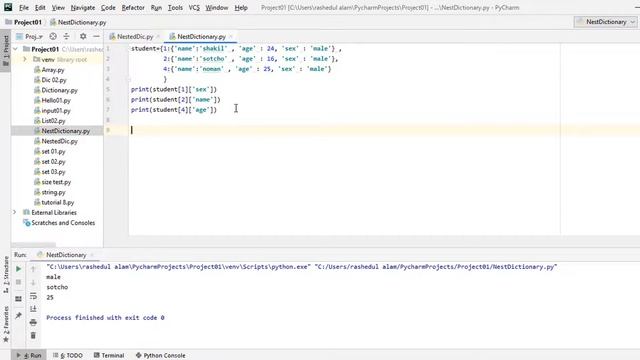Select set 03.py in project tree
Viewport: 640px width, 360px height.
tap(50, 172)
